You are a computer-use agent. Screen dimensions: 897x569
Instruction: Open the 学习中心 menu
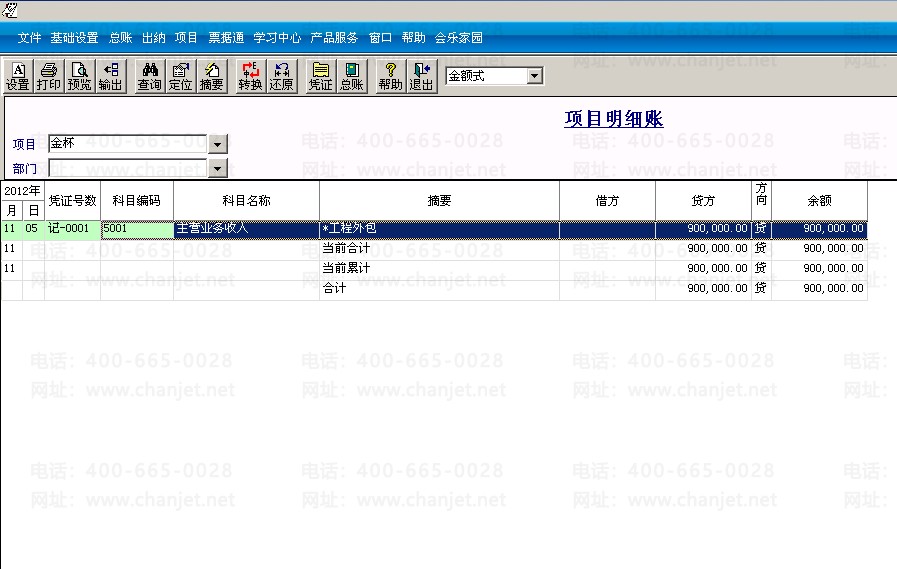(277, 38)
